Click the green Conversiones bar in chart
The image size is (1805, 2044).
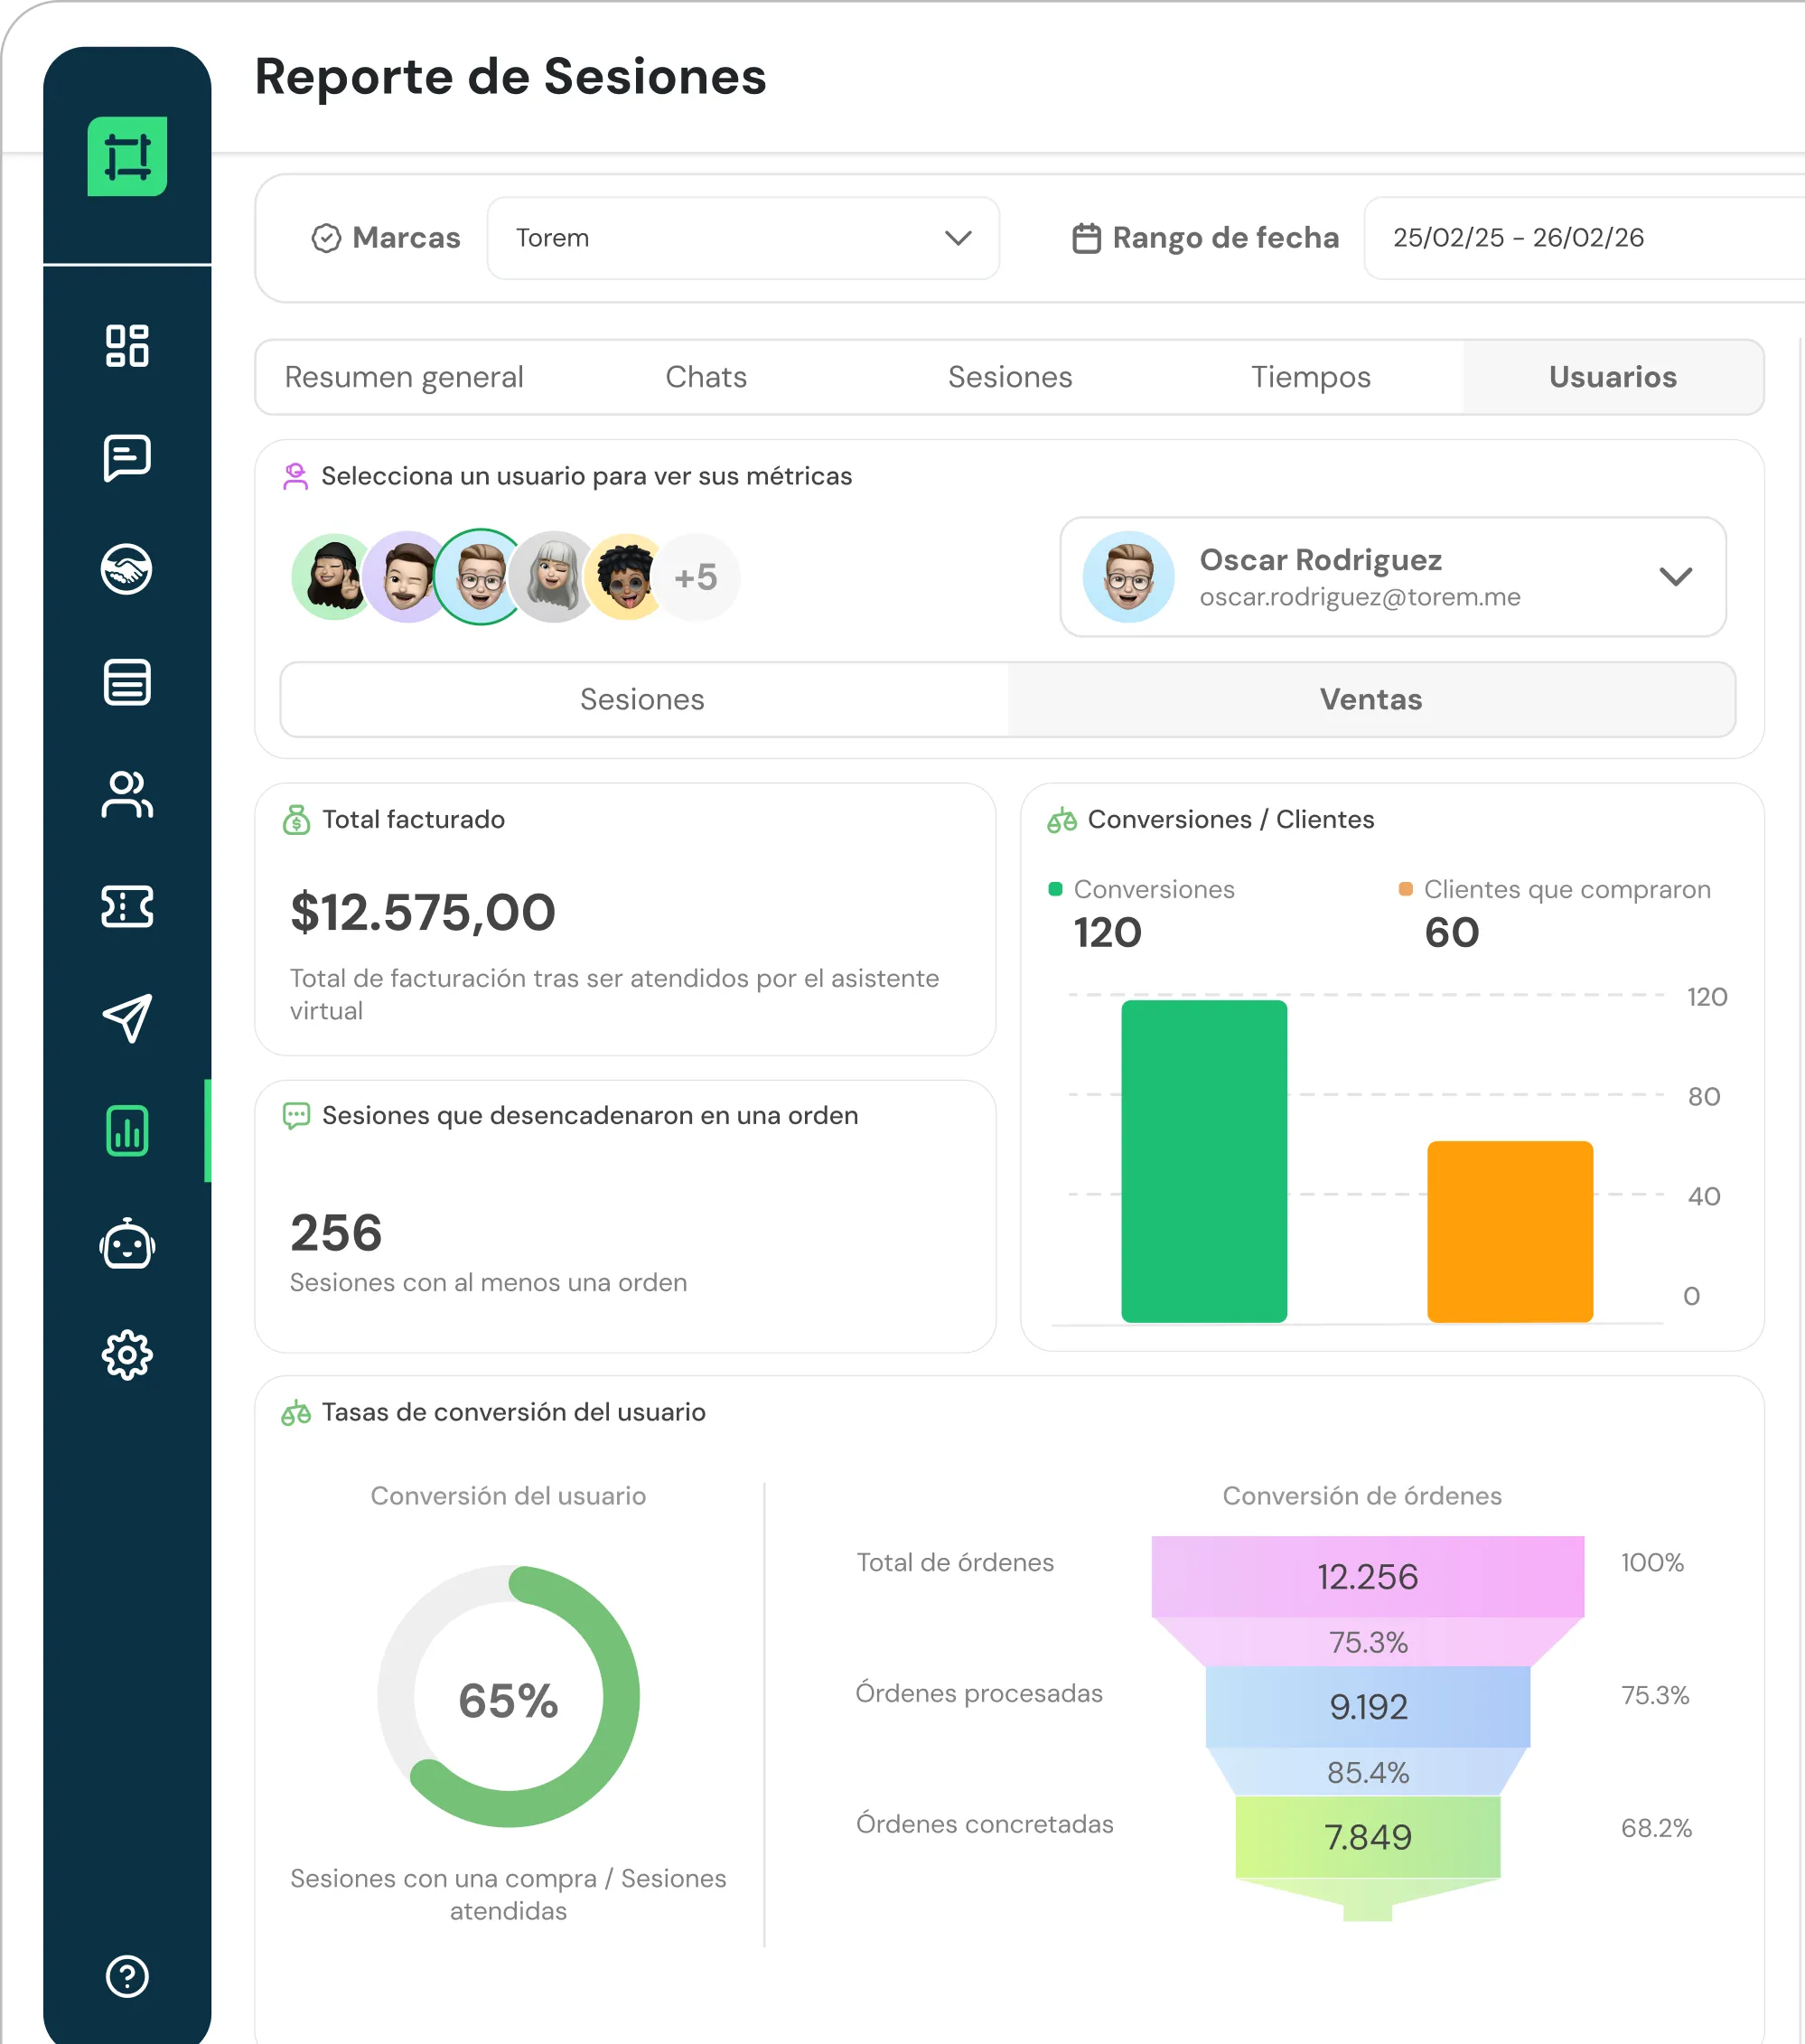click(x=1204, y=1161)
